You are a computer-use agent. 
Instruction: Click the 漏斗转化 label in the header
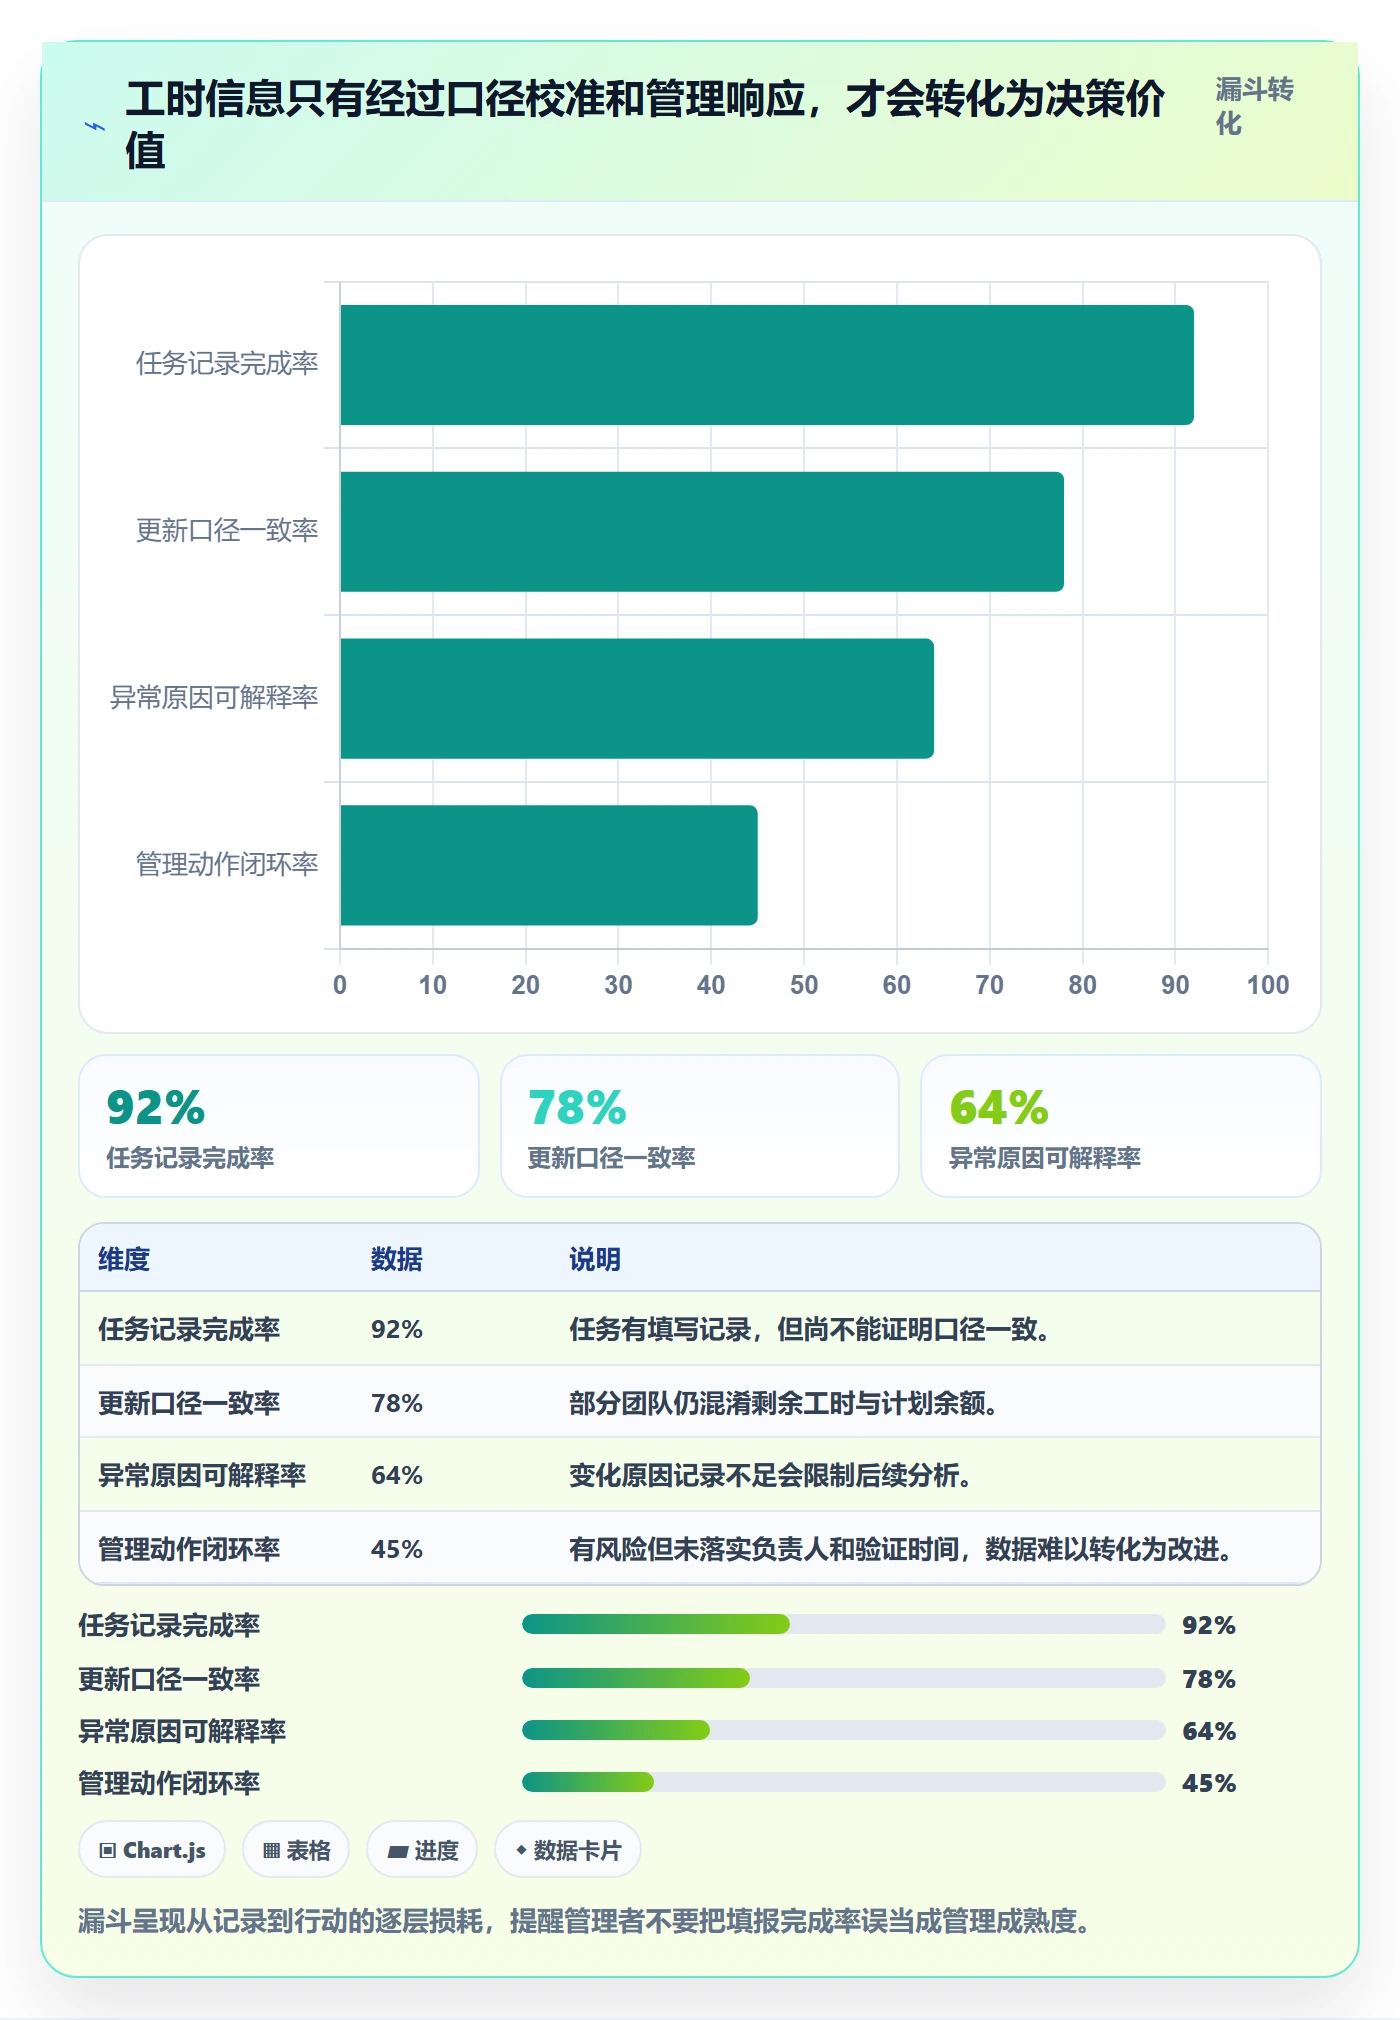pos(1254,106)
